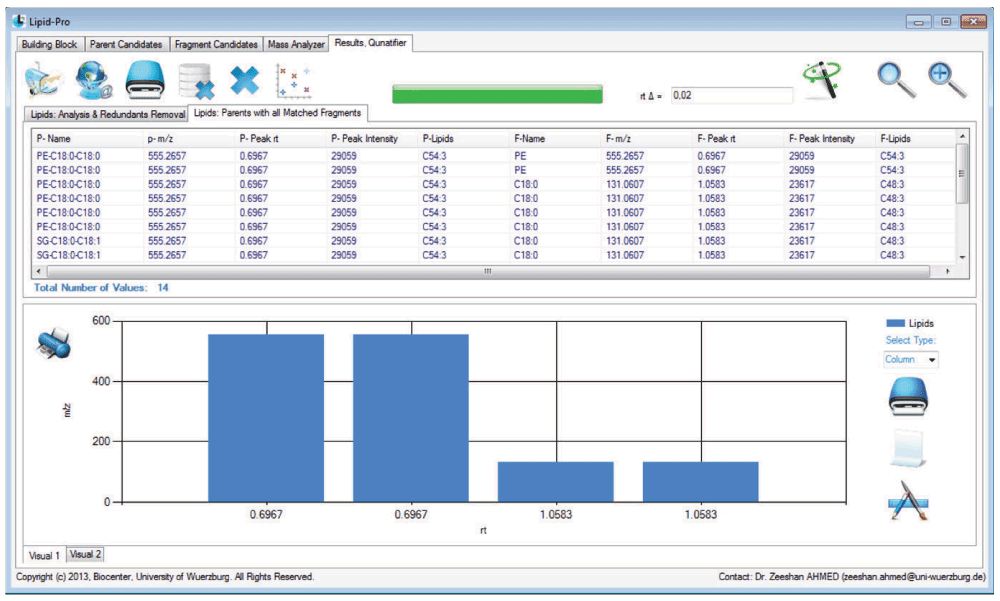Click the plain magnifying glass icon
Image resolution: width=1000 pixels, height=601 pixels.
pyautogui.click(x=896, y=80)
